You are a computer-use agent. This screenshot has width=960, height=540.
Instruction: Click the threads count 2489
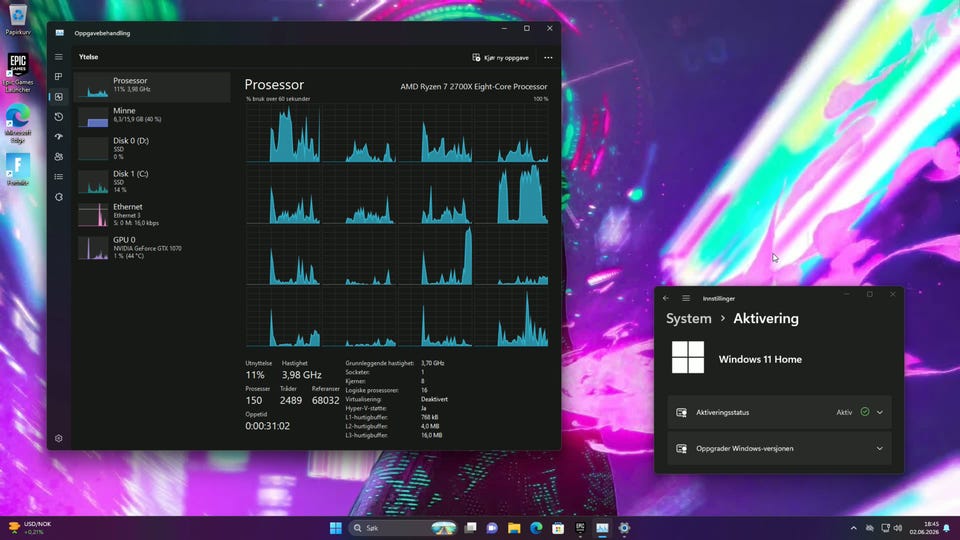point(291,400)
